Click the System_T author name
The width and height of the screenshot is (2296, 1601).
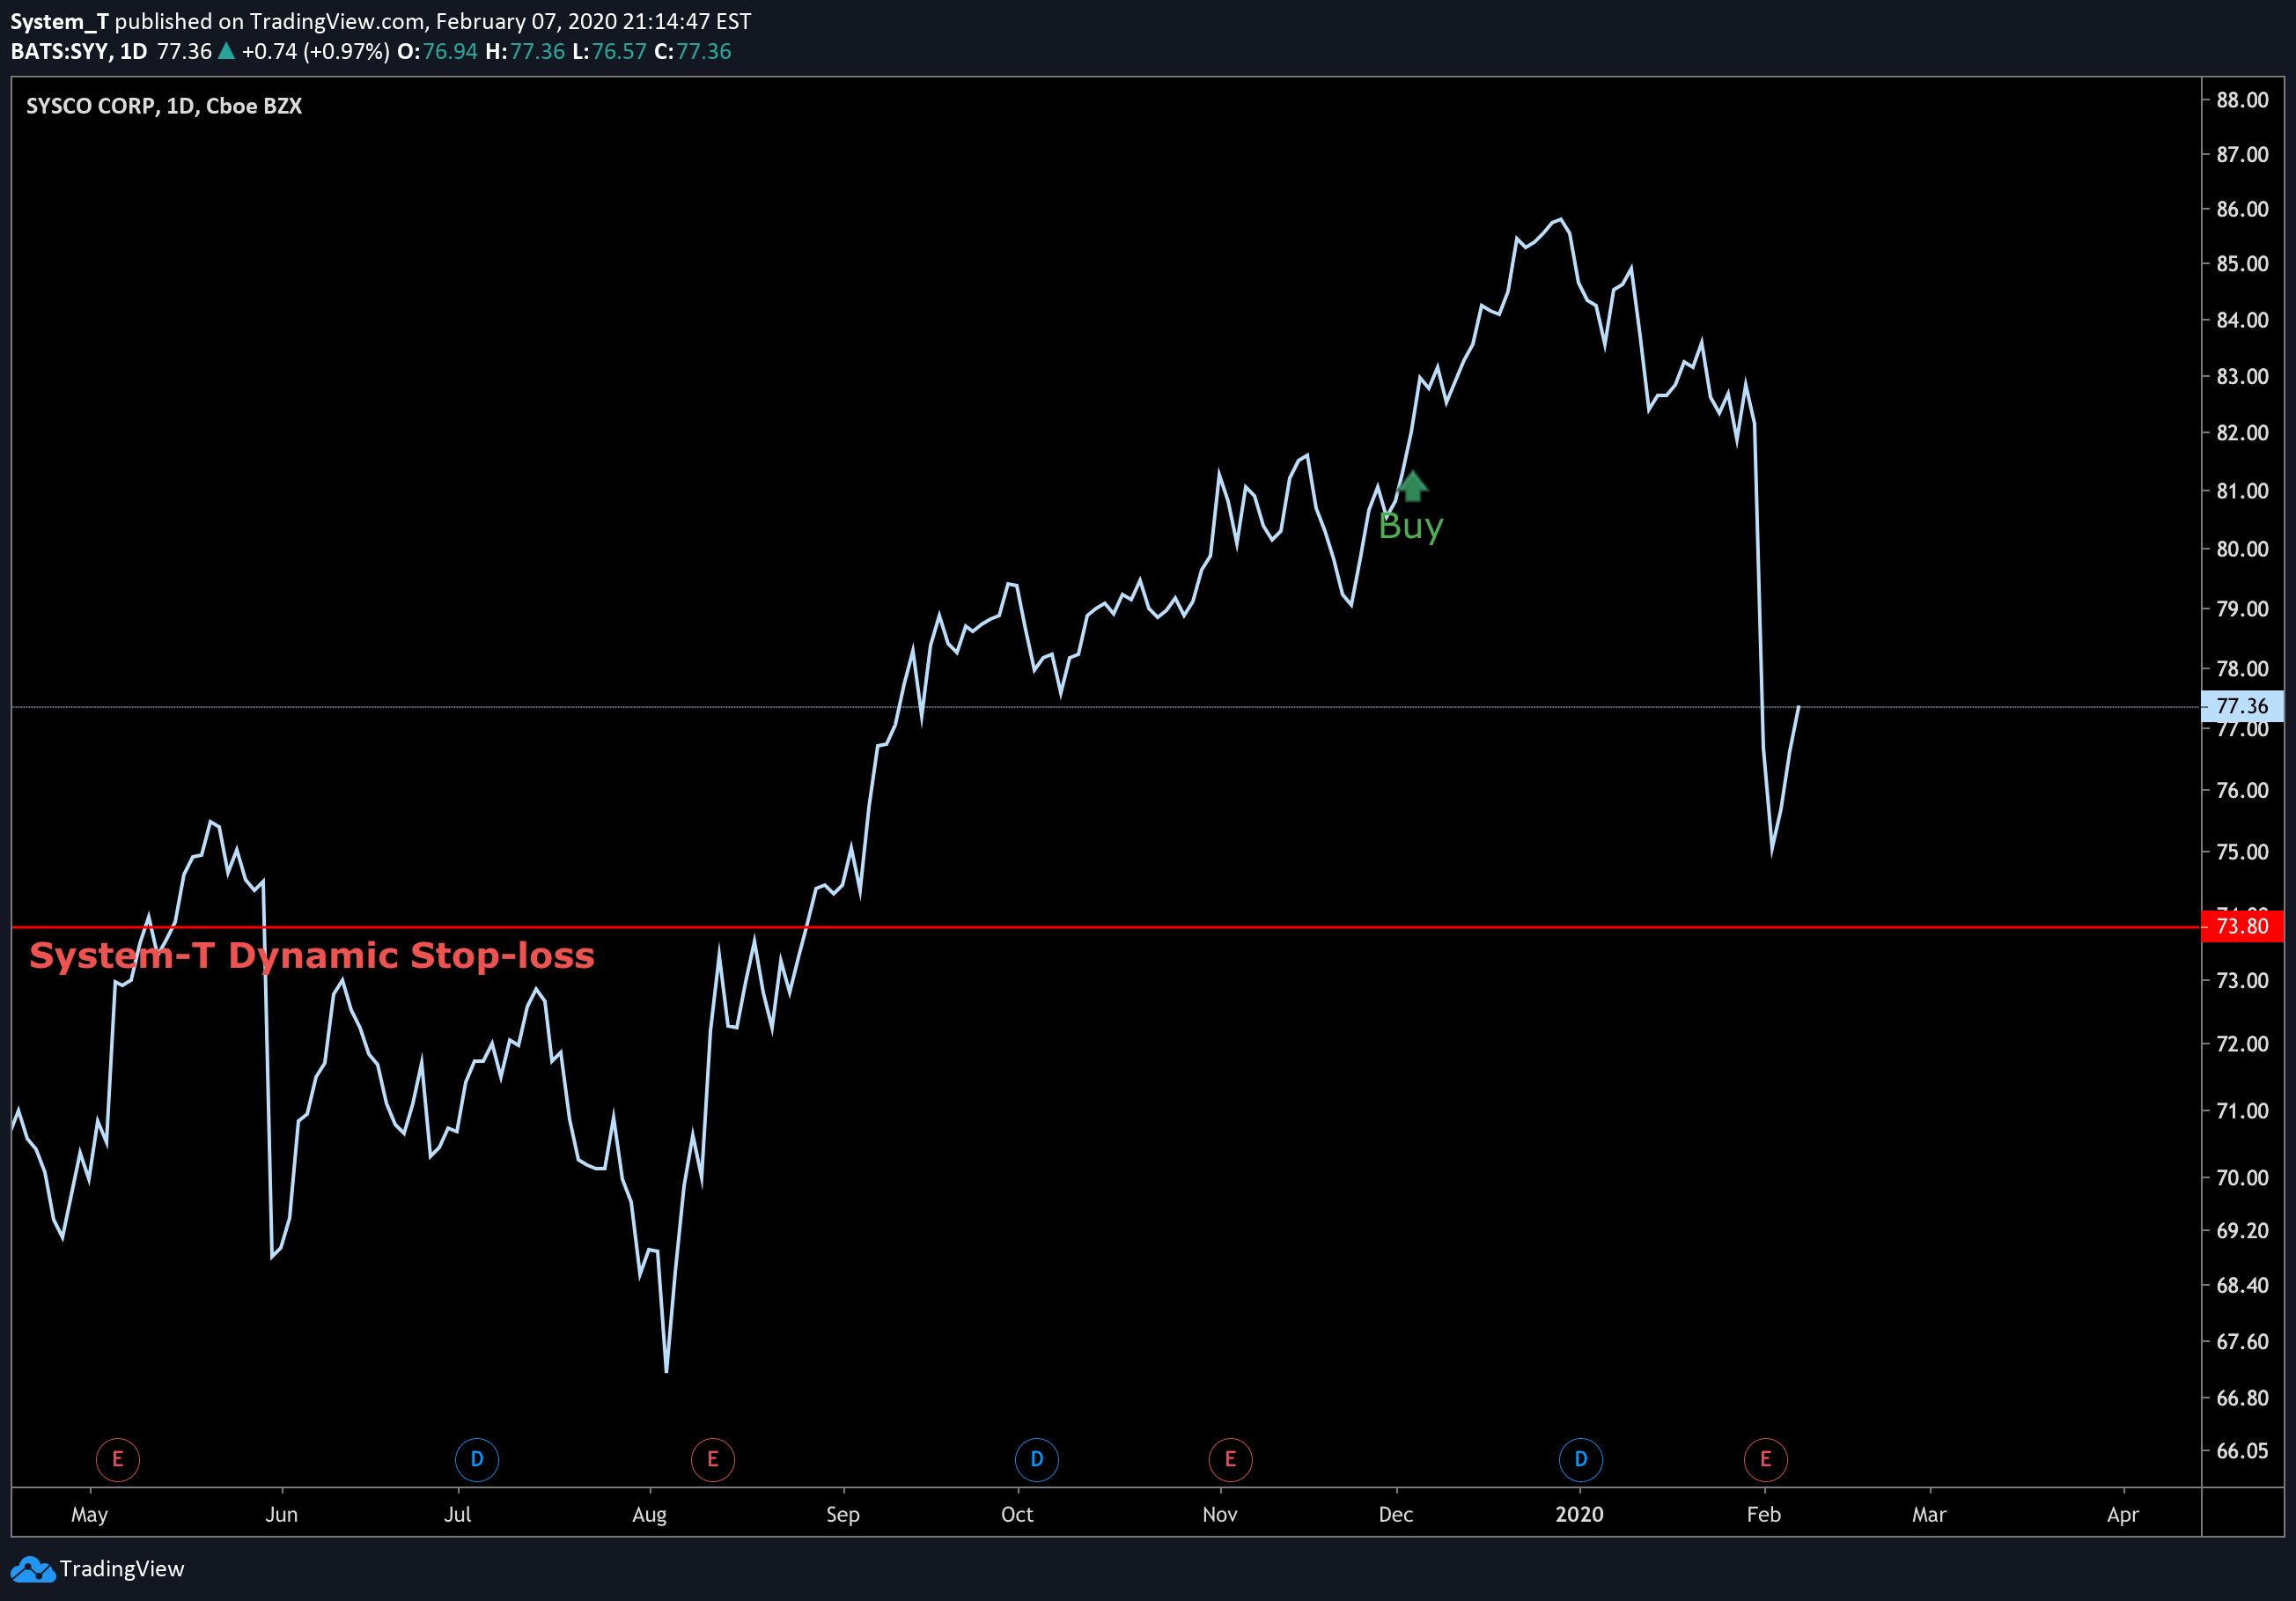point(59,21)
